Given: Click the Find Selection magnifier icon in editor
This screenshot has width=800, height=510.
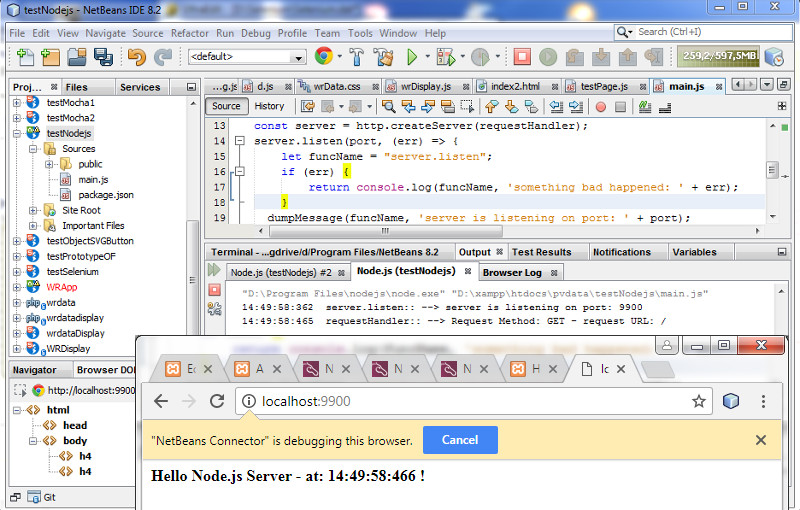Looking at the screenshot, I should tap(389, 107).
